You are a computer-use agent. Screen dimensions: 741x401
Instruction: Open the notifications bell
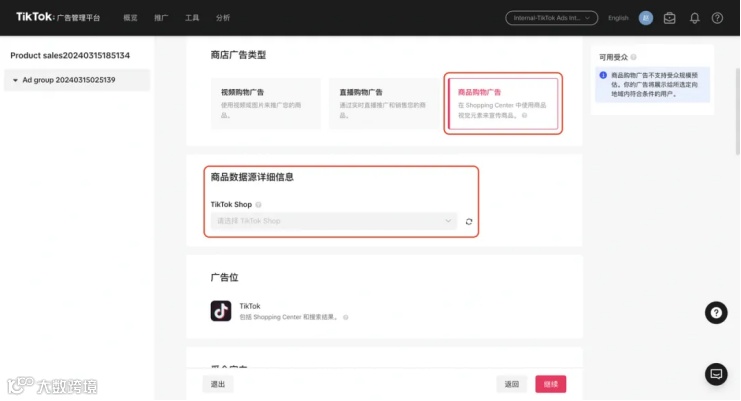[x=694, y=18]
